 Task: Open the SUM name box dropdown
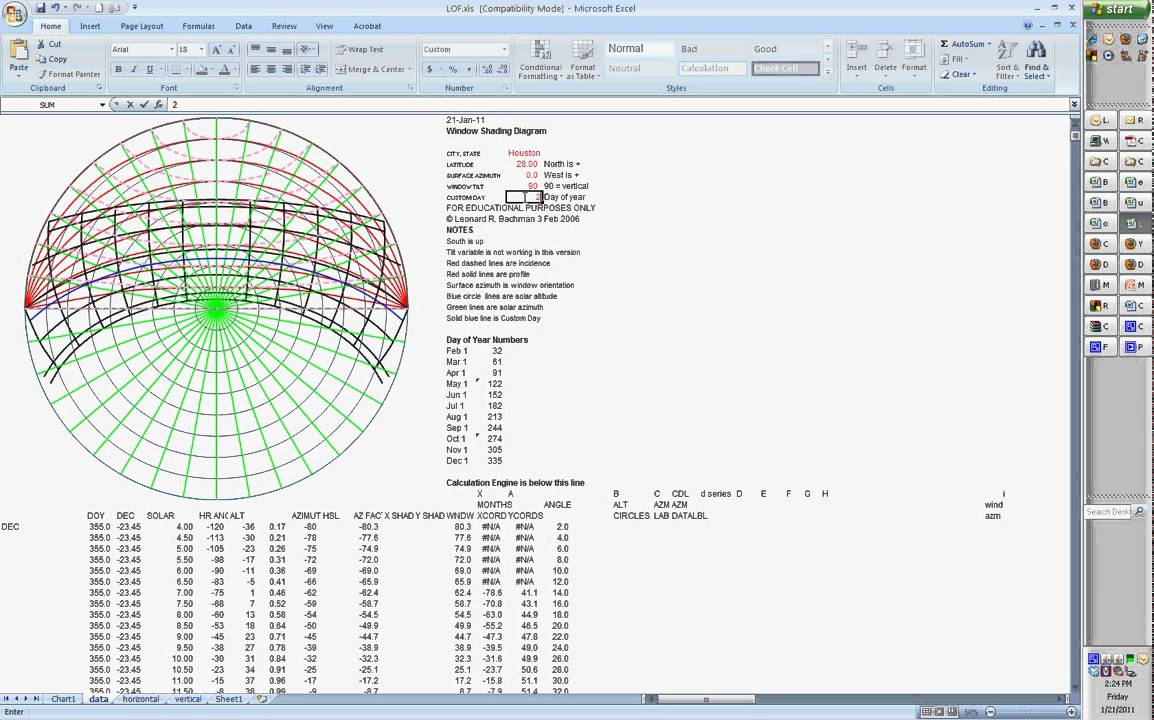coord(102,105)
